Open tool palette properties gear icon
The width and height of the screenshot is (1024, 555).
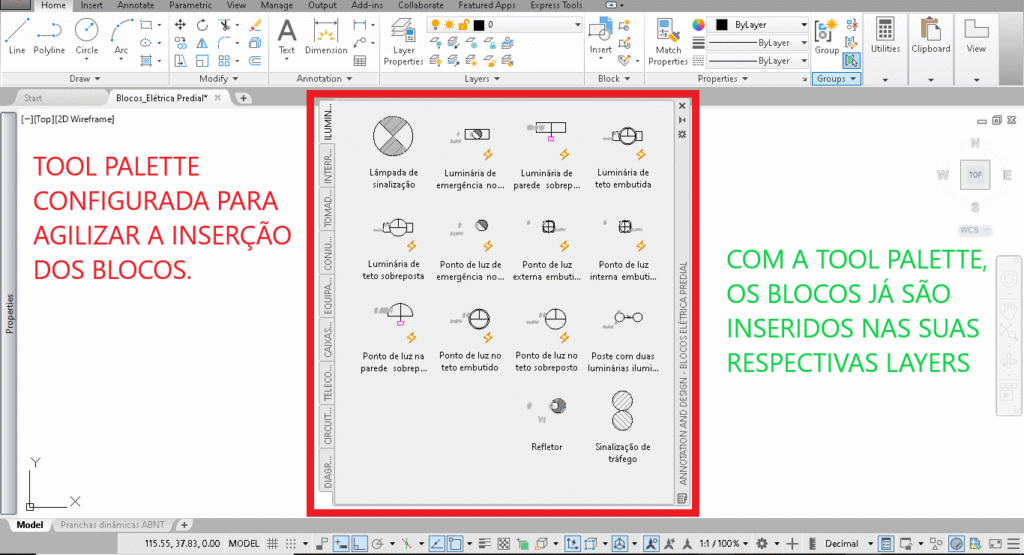682,135
